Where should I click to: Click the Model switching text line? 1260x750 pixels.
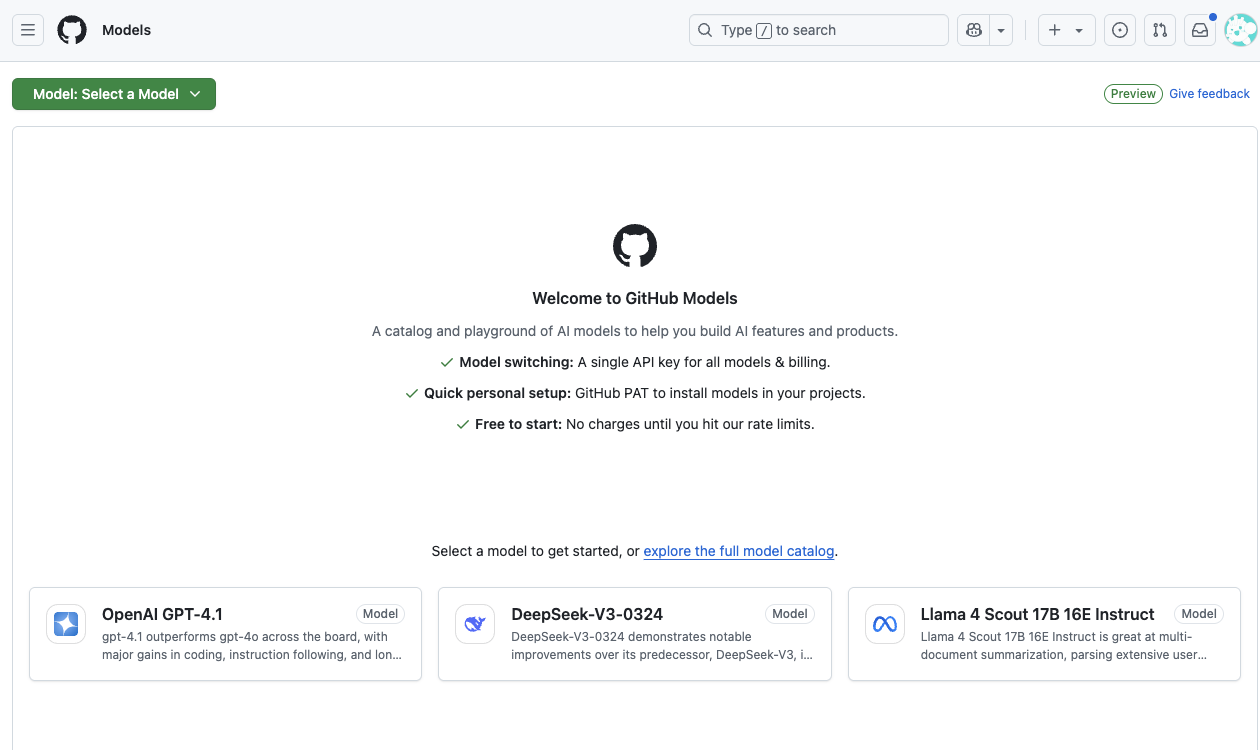click(x=635, y=362)
